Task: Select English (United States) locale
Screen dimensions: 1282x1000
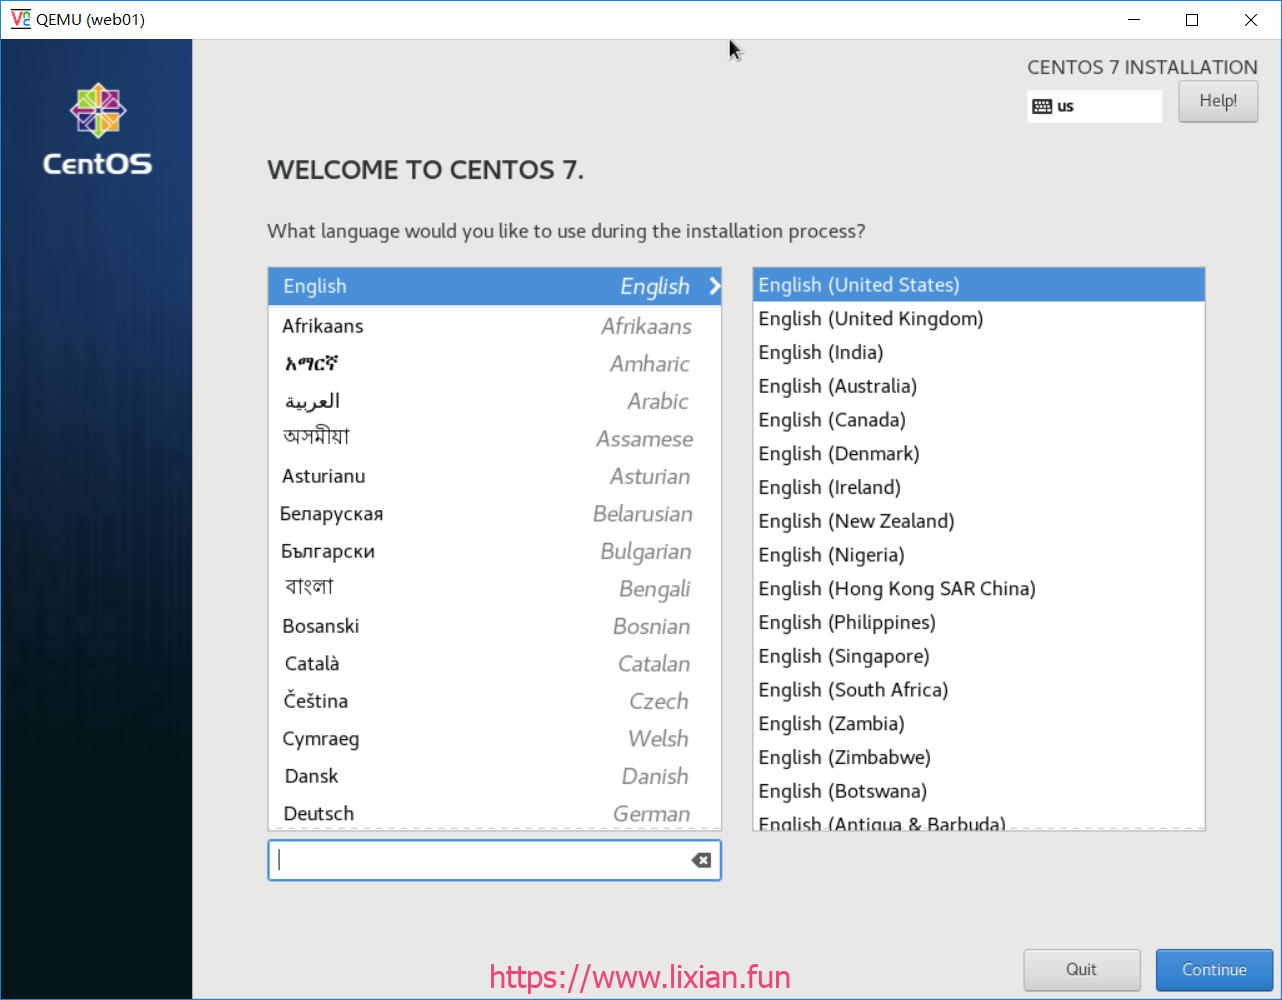Action: pyautogui.click(x=979, y=285)
